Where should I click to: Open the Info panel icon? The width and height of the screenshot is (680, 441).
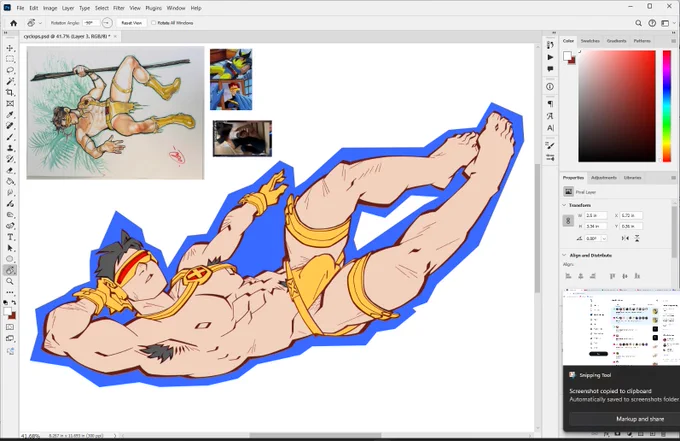[x=550, y=87]
